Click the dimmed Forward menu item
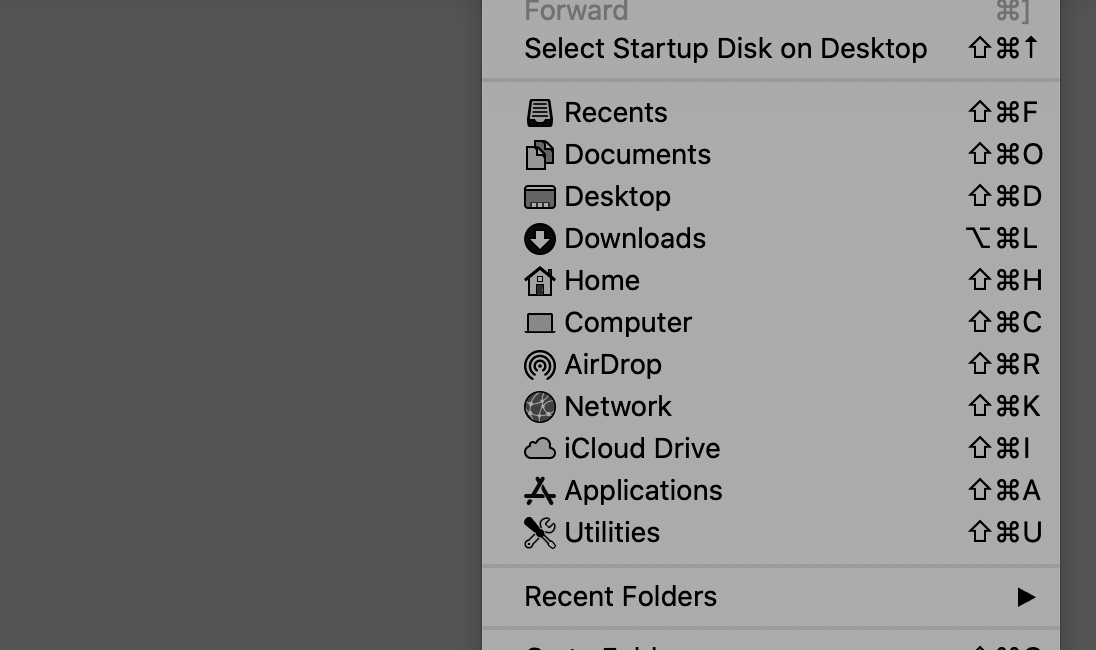 [x=771, y=11]
